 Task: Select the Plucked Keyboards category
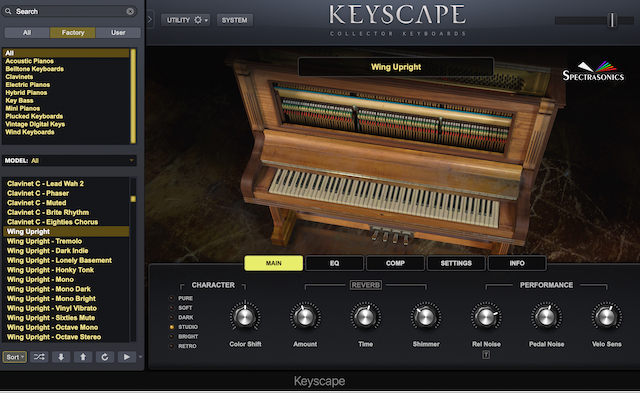(x=34, y=116)
